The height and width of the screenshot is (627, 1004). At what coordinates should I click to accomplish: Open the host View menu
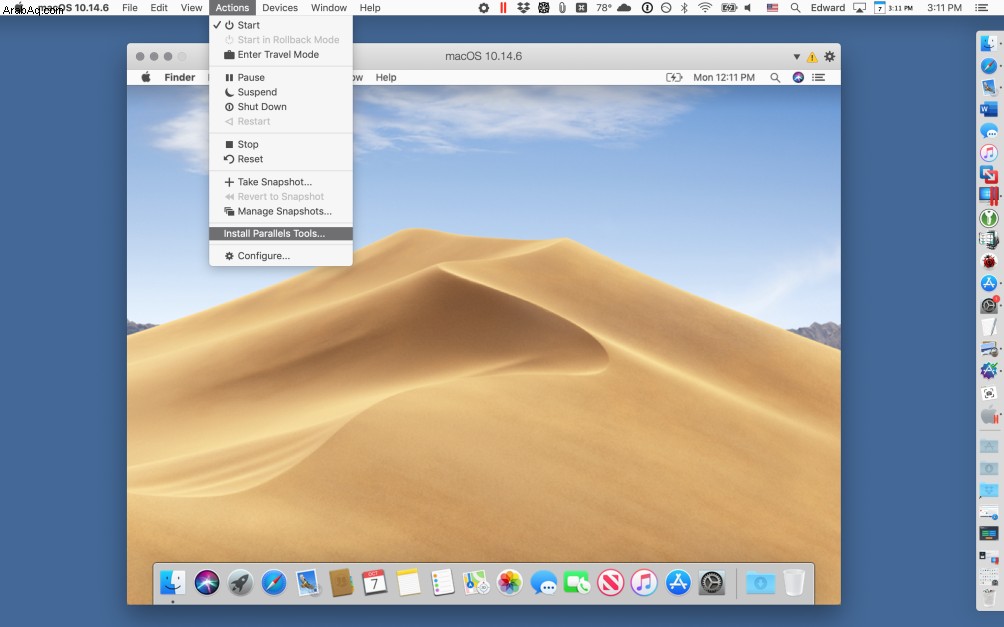tap(191, 8)
